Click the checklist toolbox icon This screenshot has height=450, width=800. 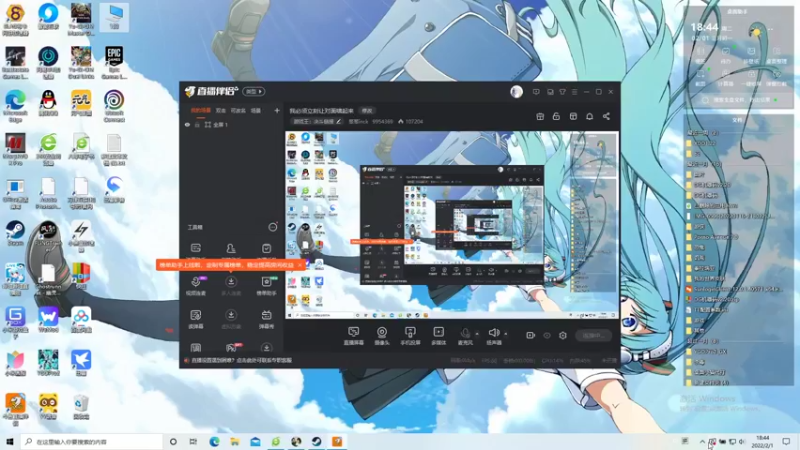pos(266,248)
